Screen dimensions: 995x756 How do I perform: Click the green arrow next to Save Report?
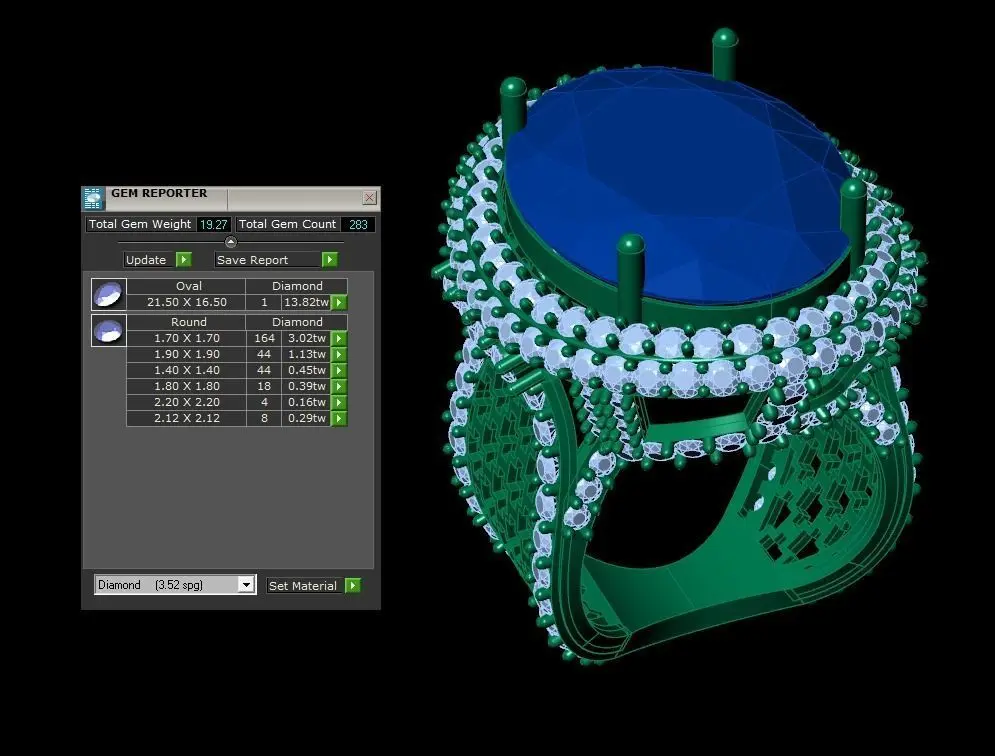(x=329, y=260)
